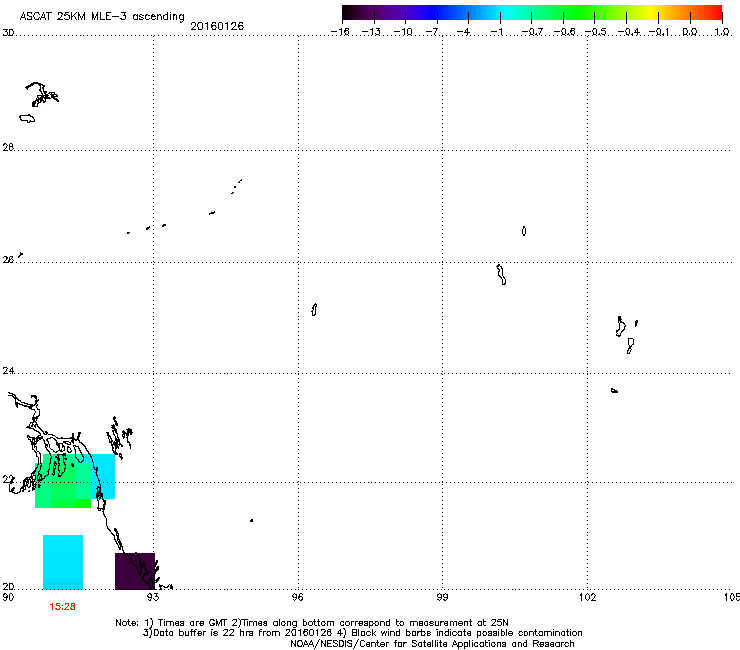Click the -13 color bar label
740x650 pixels.
371,32
